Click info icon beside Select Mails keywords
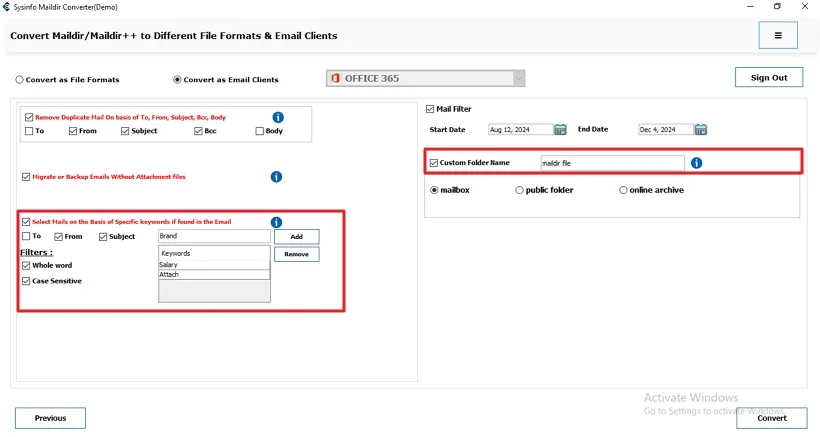 (276, 222)
